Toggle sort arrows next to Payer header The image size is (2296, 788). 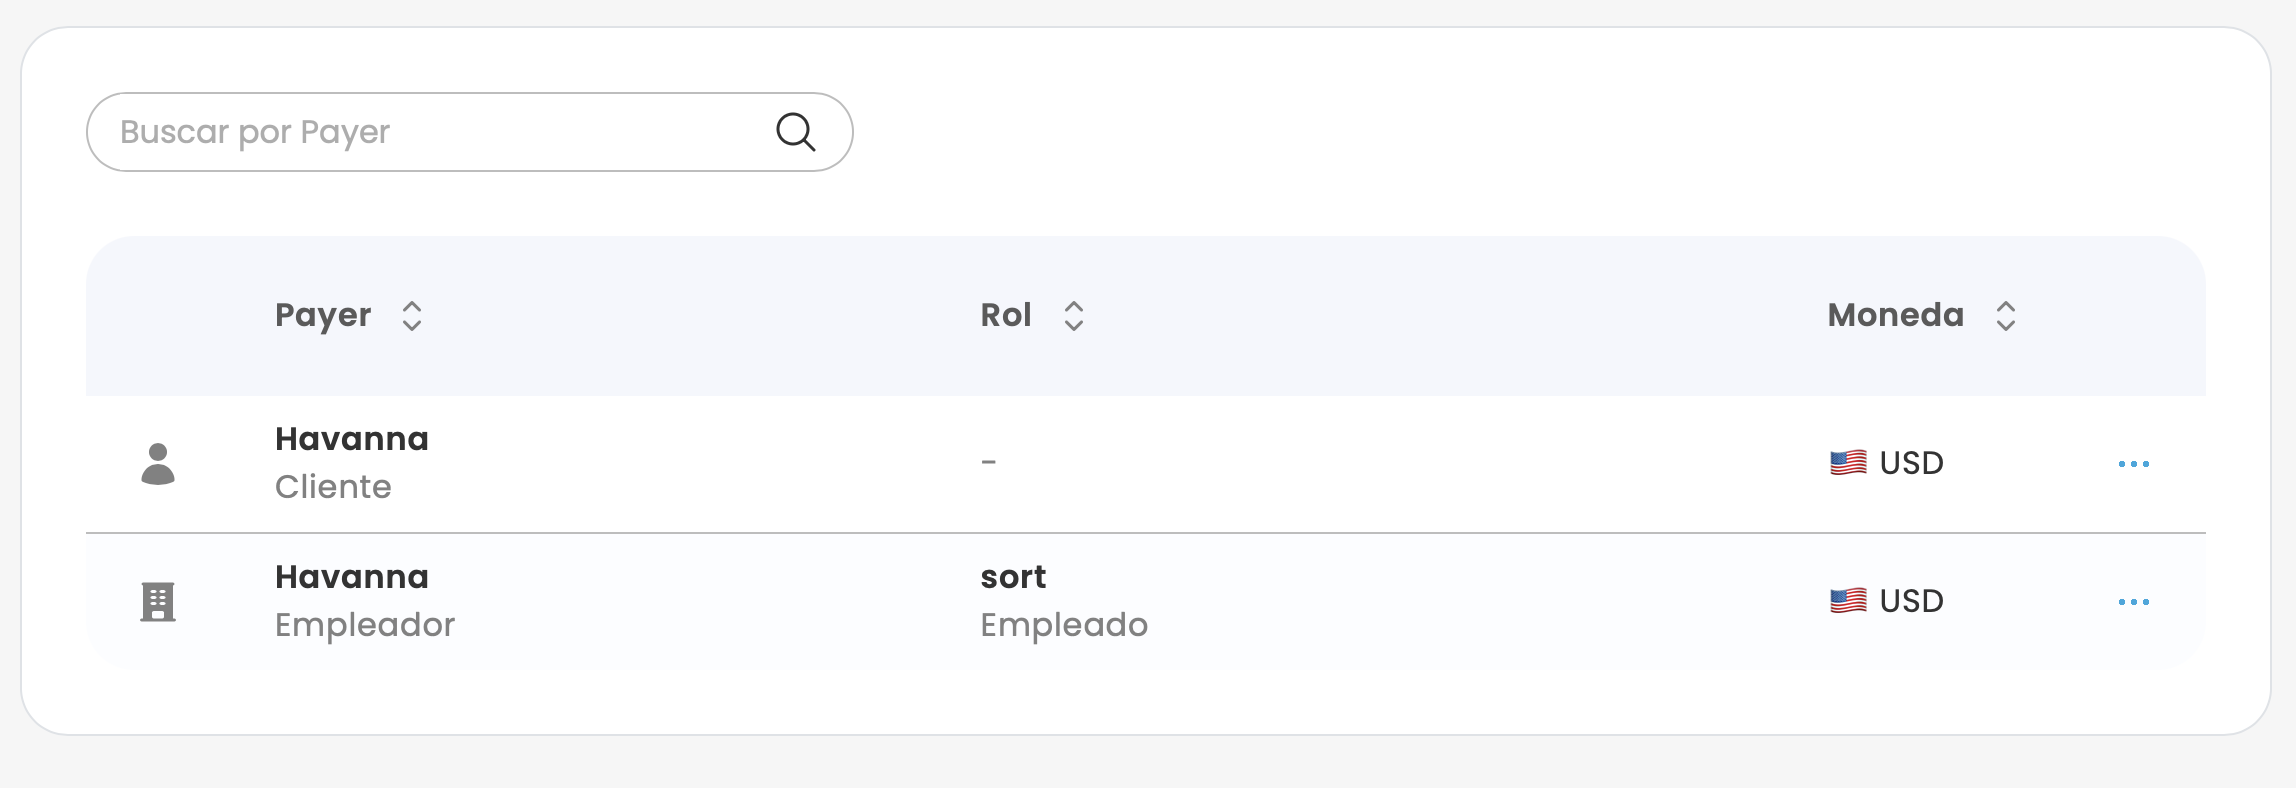(x=412, y=316)
